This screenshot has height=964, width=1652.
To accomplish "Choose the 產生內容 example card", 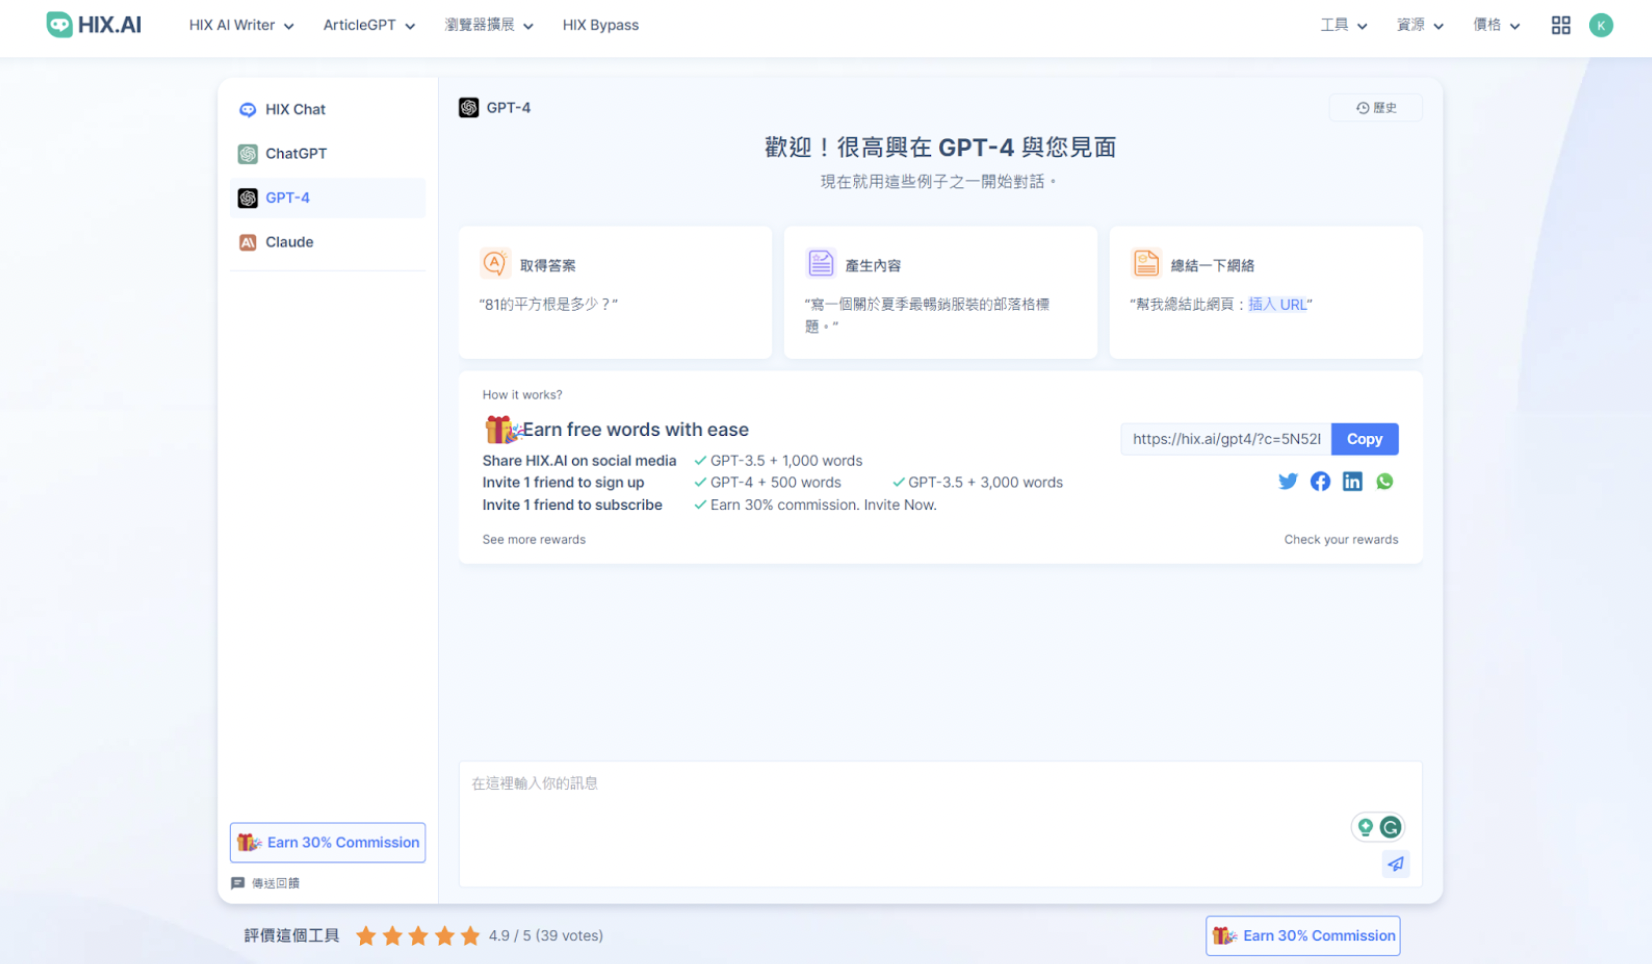I will pyautogui.click(x=940, y=292).
